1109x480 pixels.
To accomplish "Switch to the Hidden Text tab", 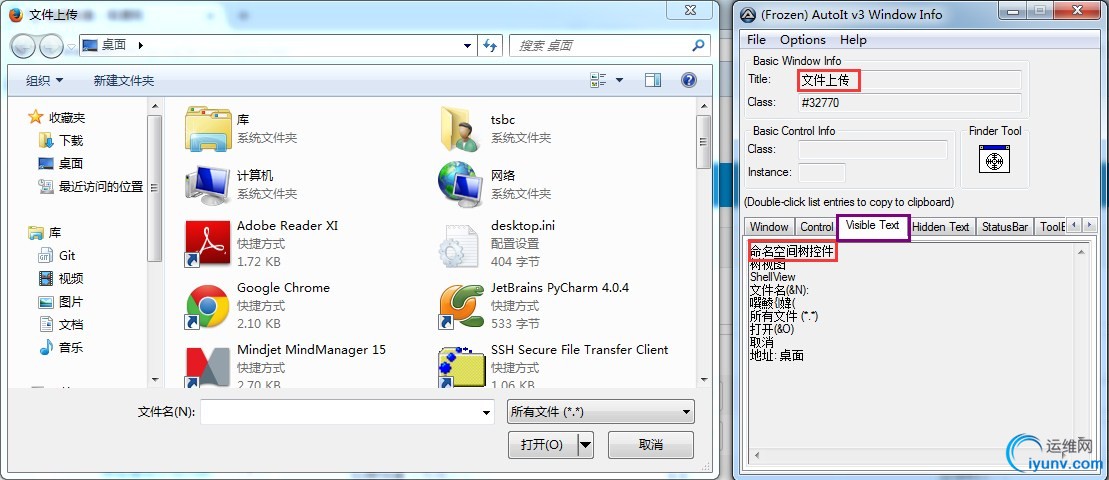I will pyautogui.click(x=941, y=227).
